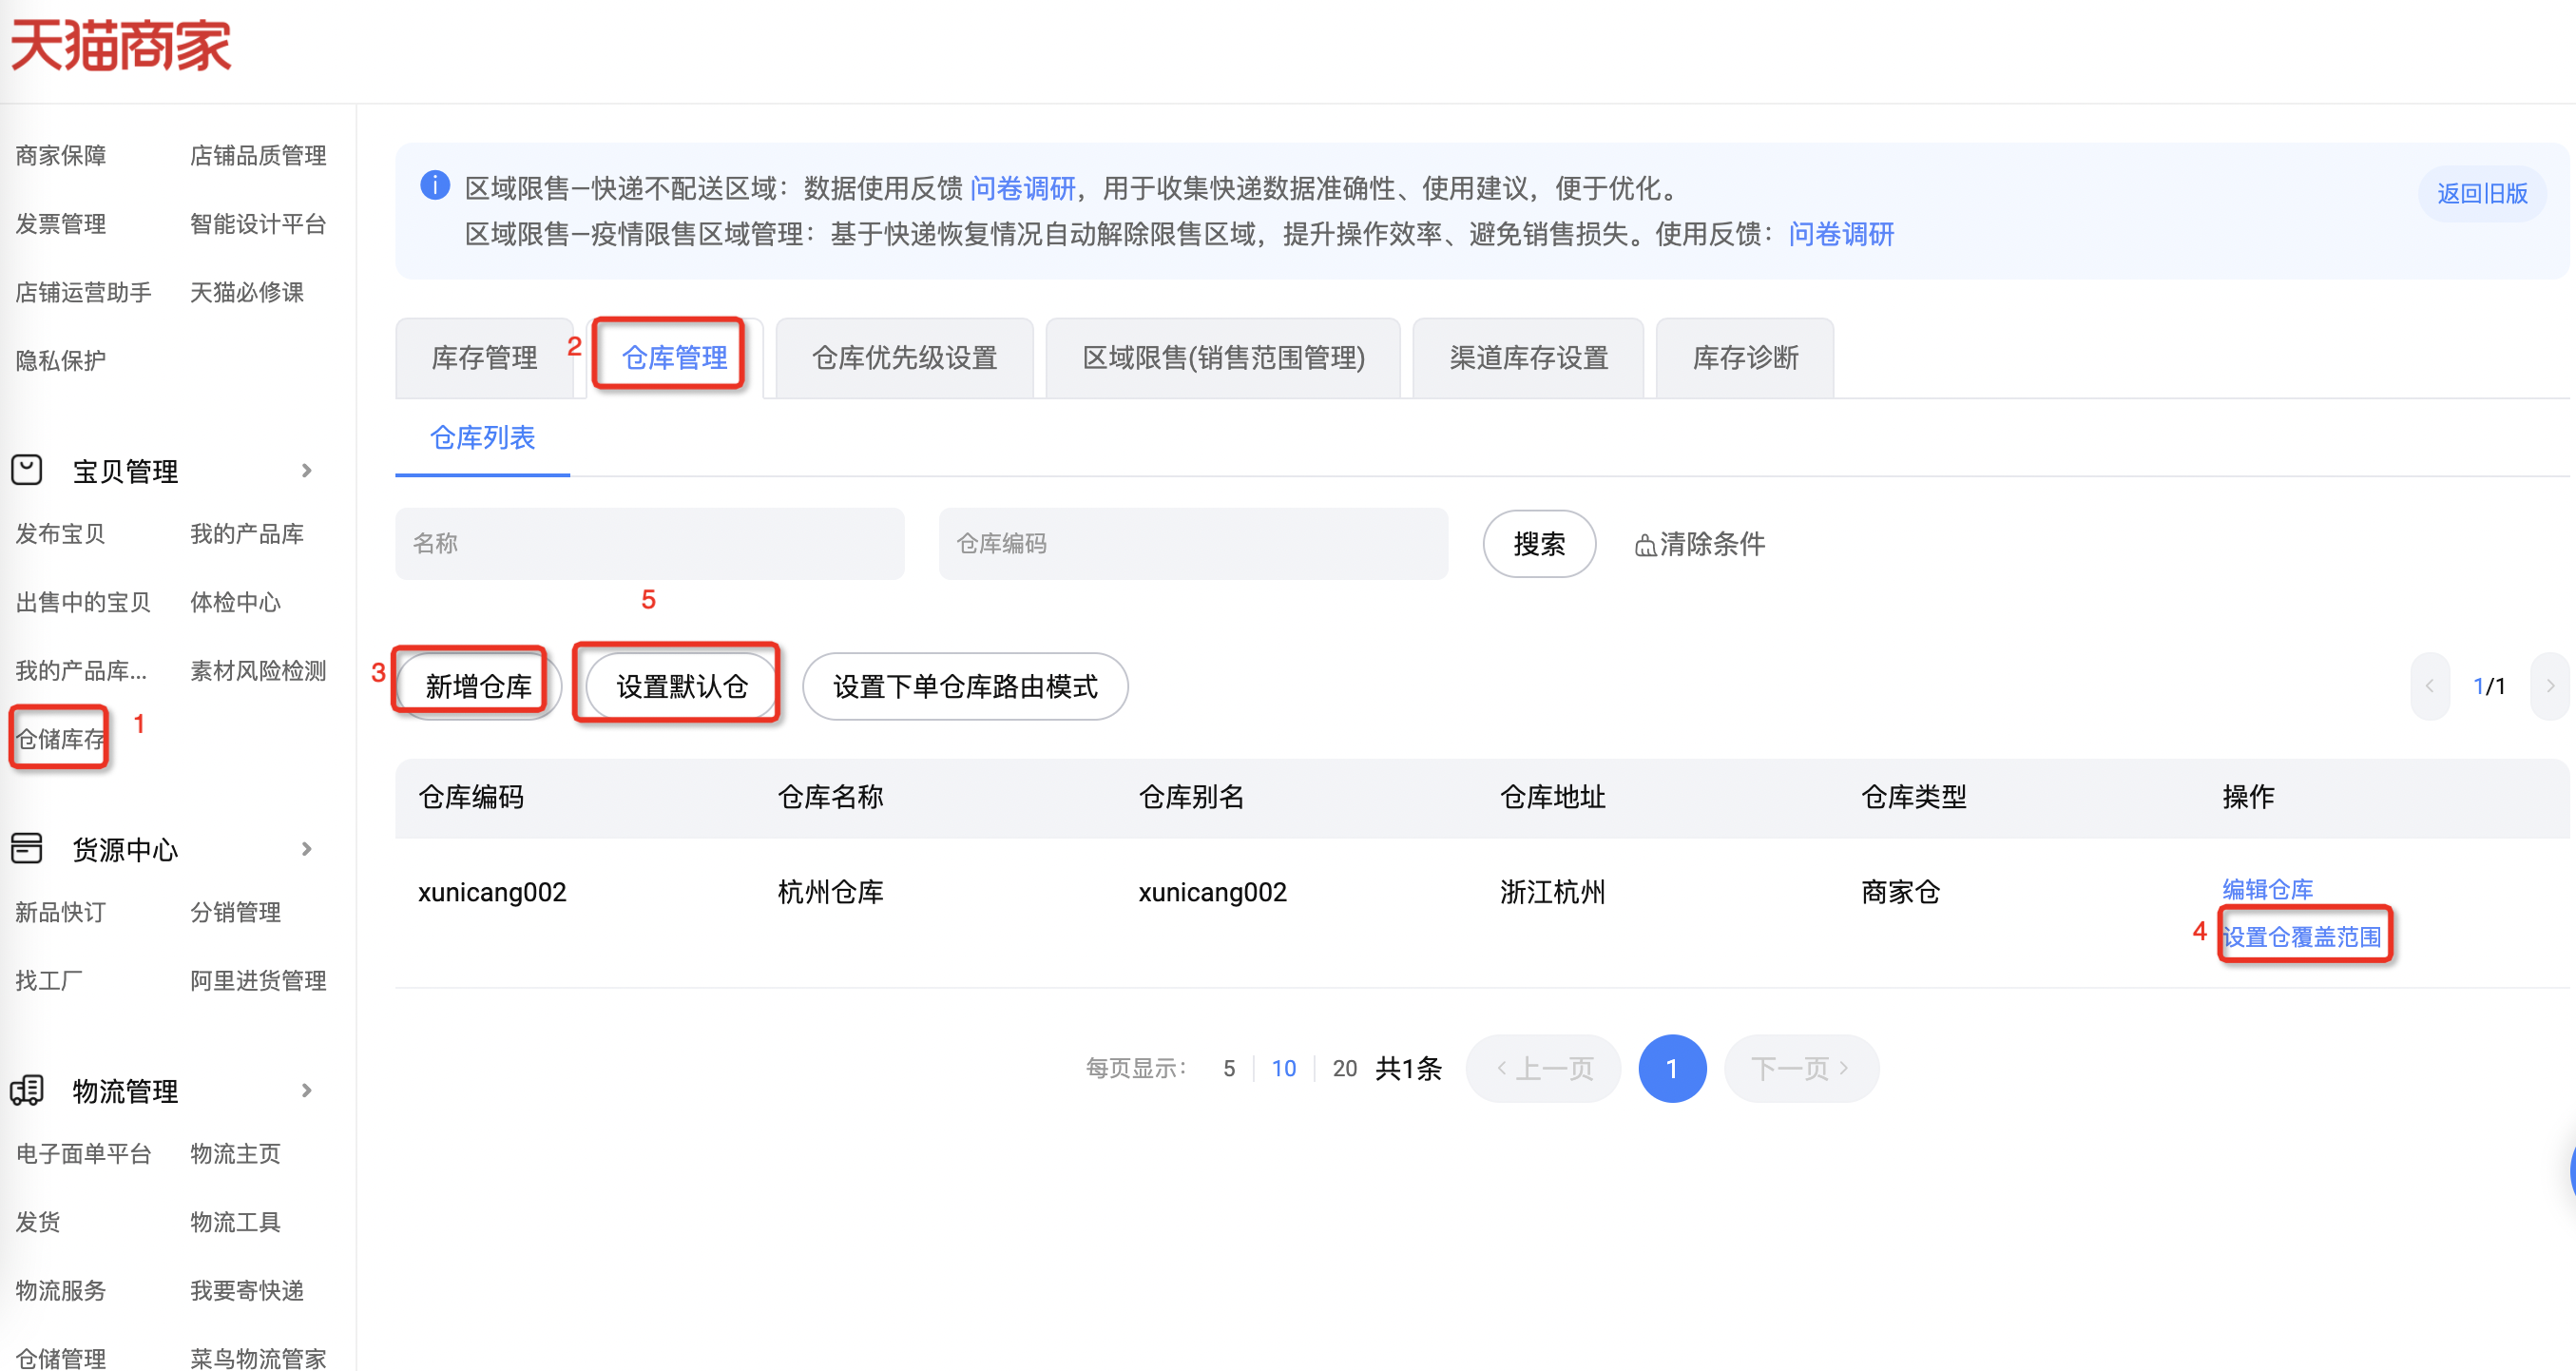Image resolution: width=2576 pixels, height=1371 pixels.
Task: Click the 新增仓库 button
Action: coord(478,686)
